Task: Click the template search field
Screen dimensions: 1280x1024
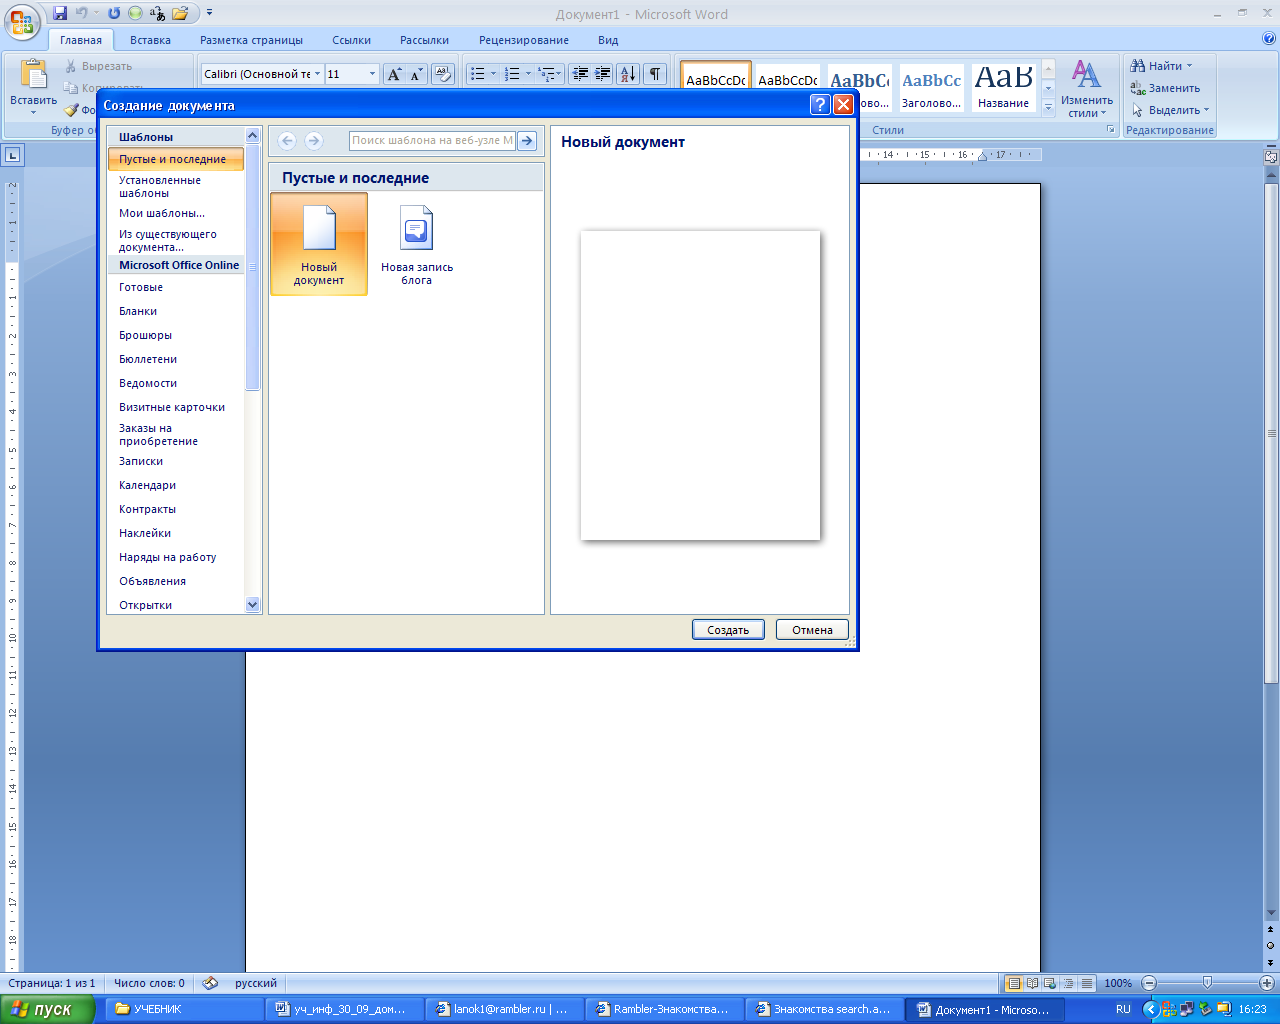Action: point(432,141)
